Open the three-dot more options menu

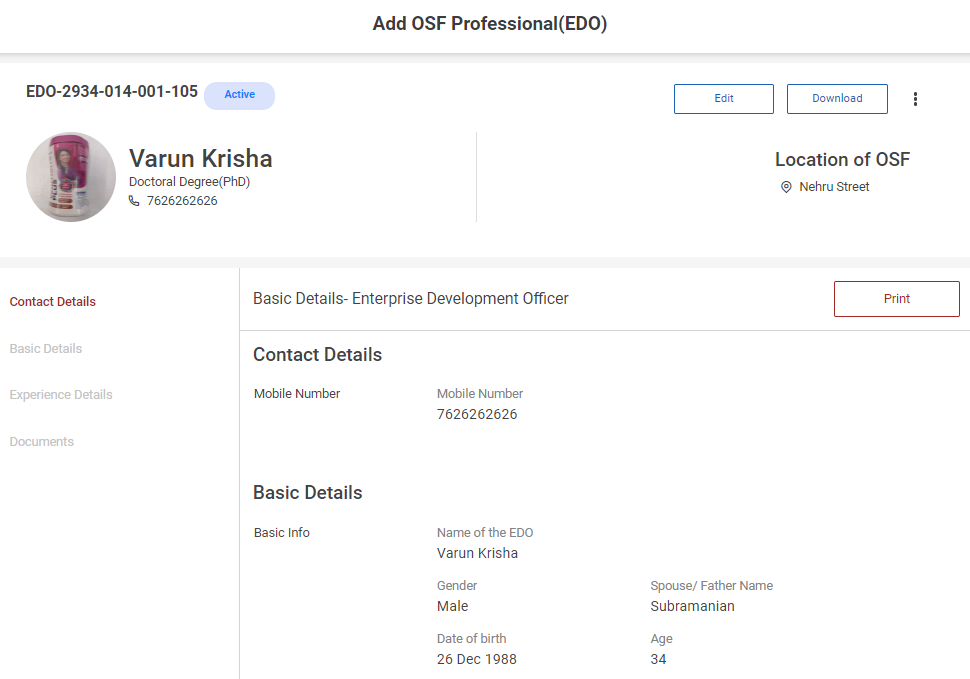click(915, 99)
